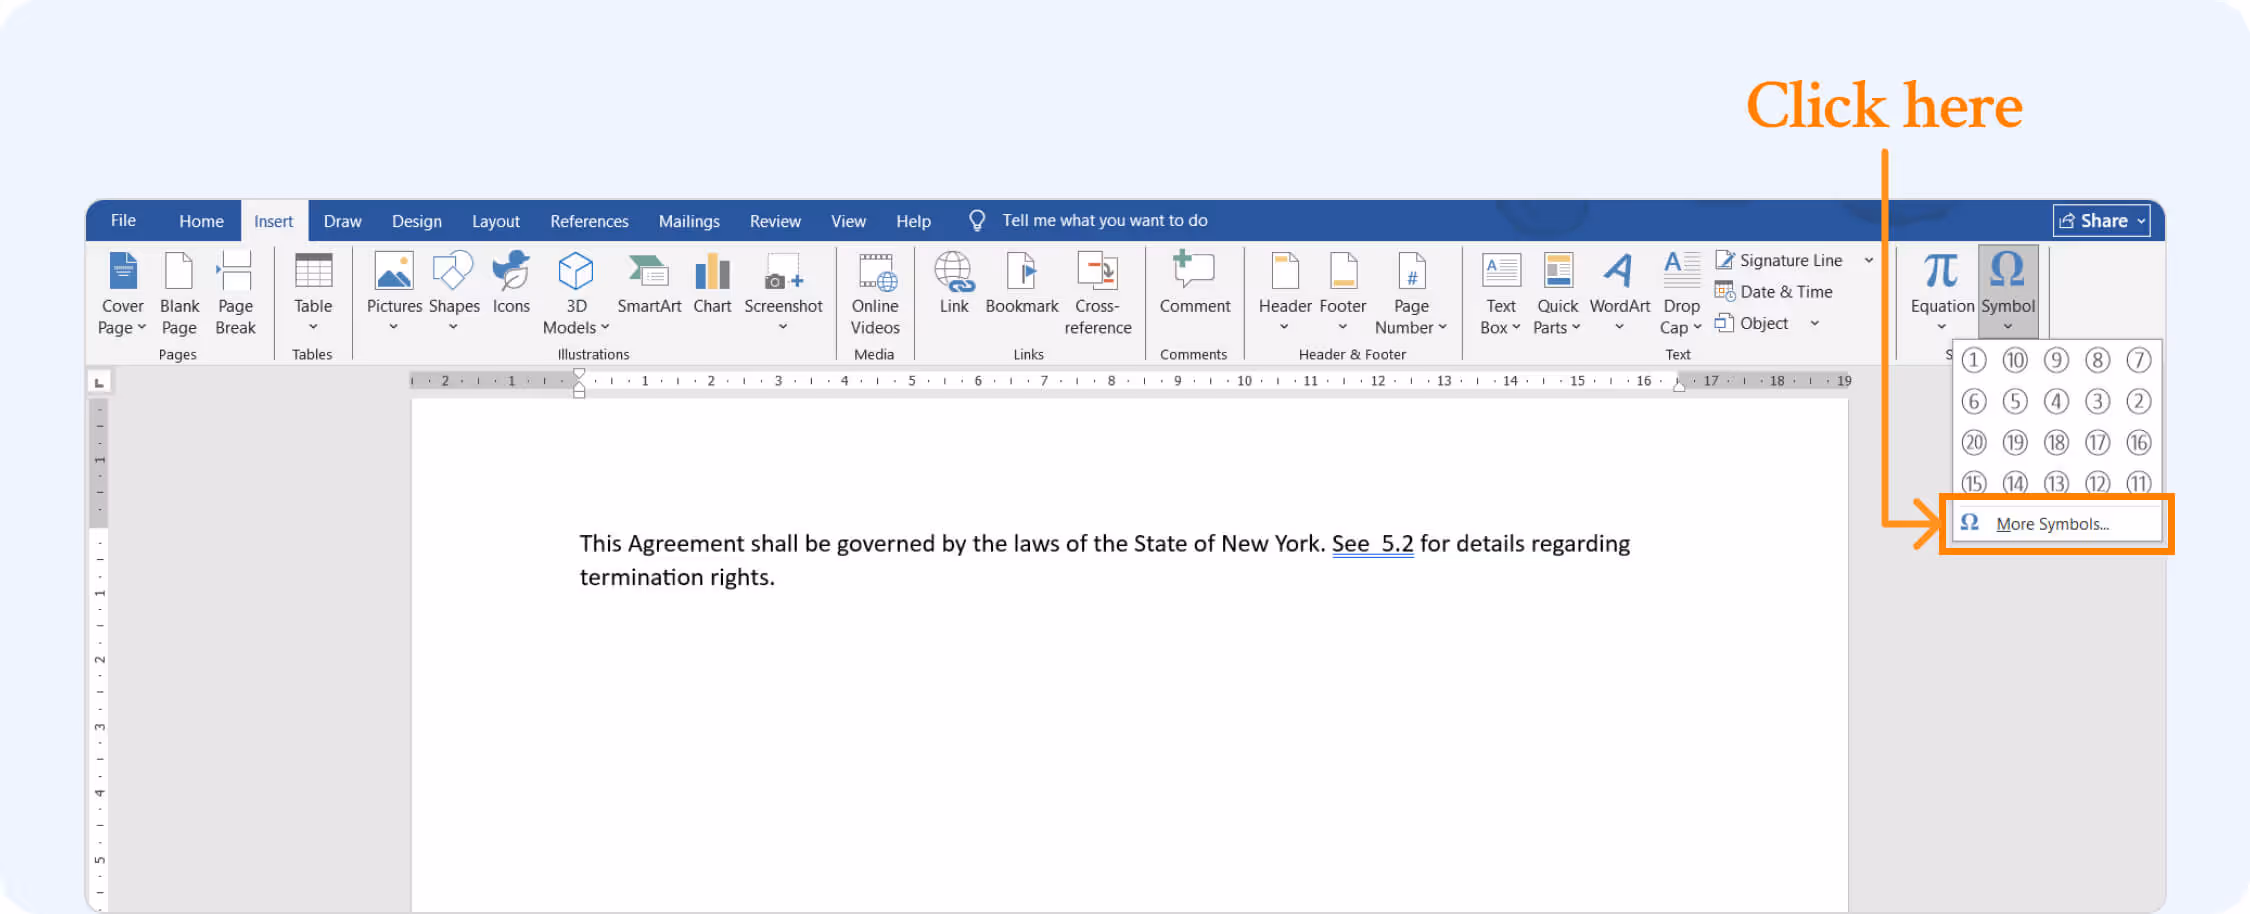This screenshot has height=914, width=2250.
Task: Click the See 5.2 hyperlink
Action: (x=1372, y=543)
